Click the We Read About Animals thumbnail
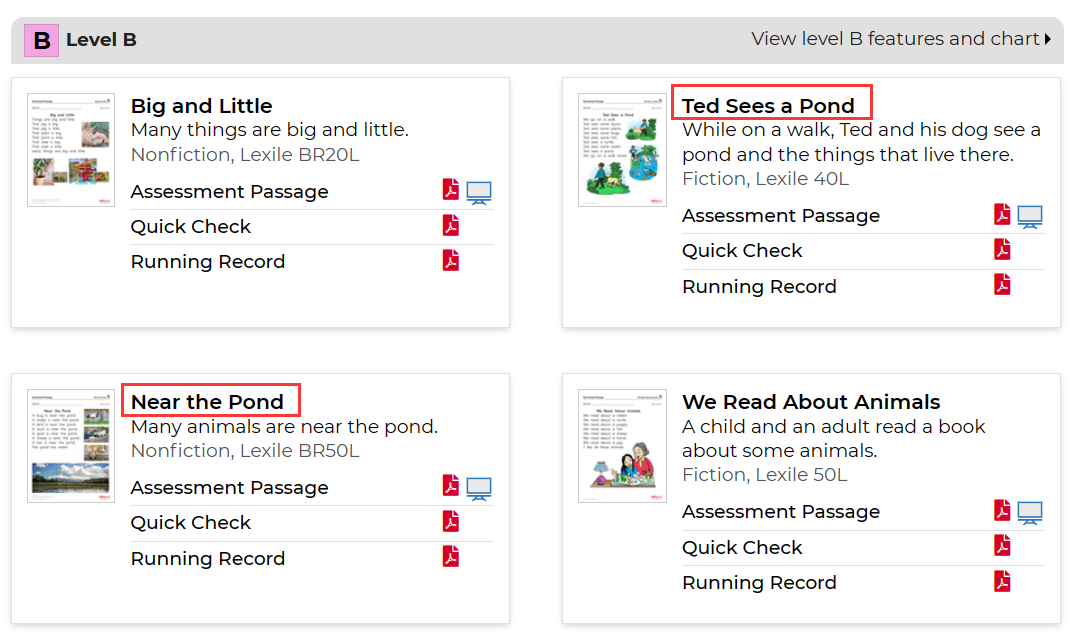 coord(622,446)
